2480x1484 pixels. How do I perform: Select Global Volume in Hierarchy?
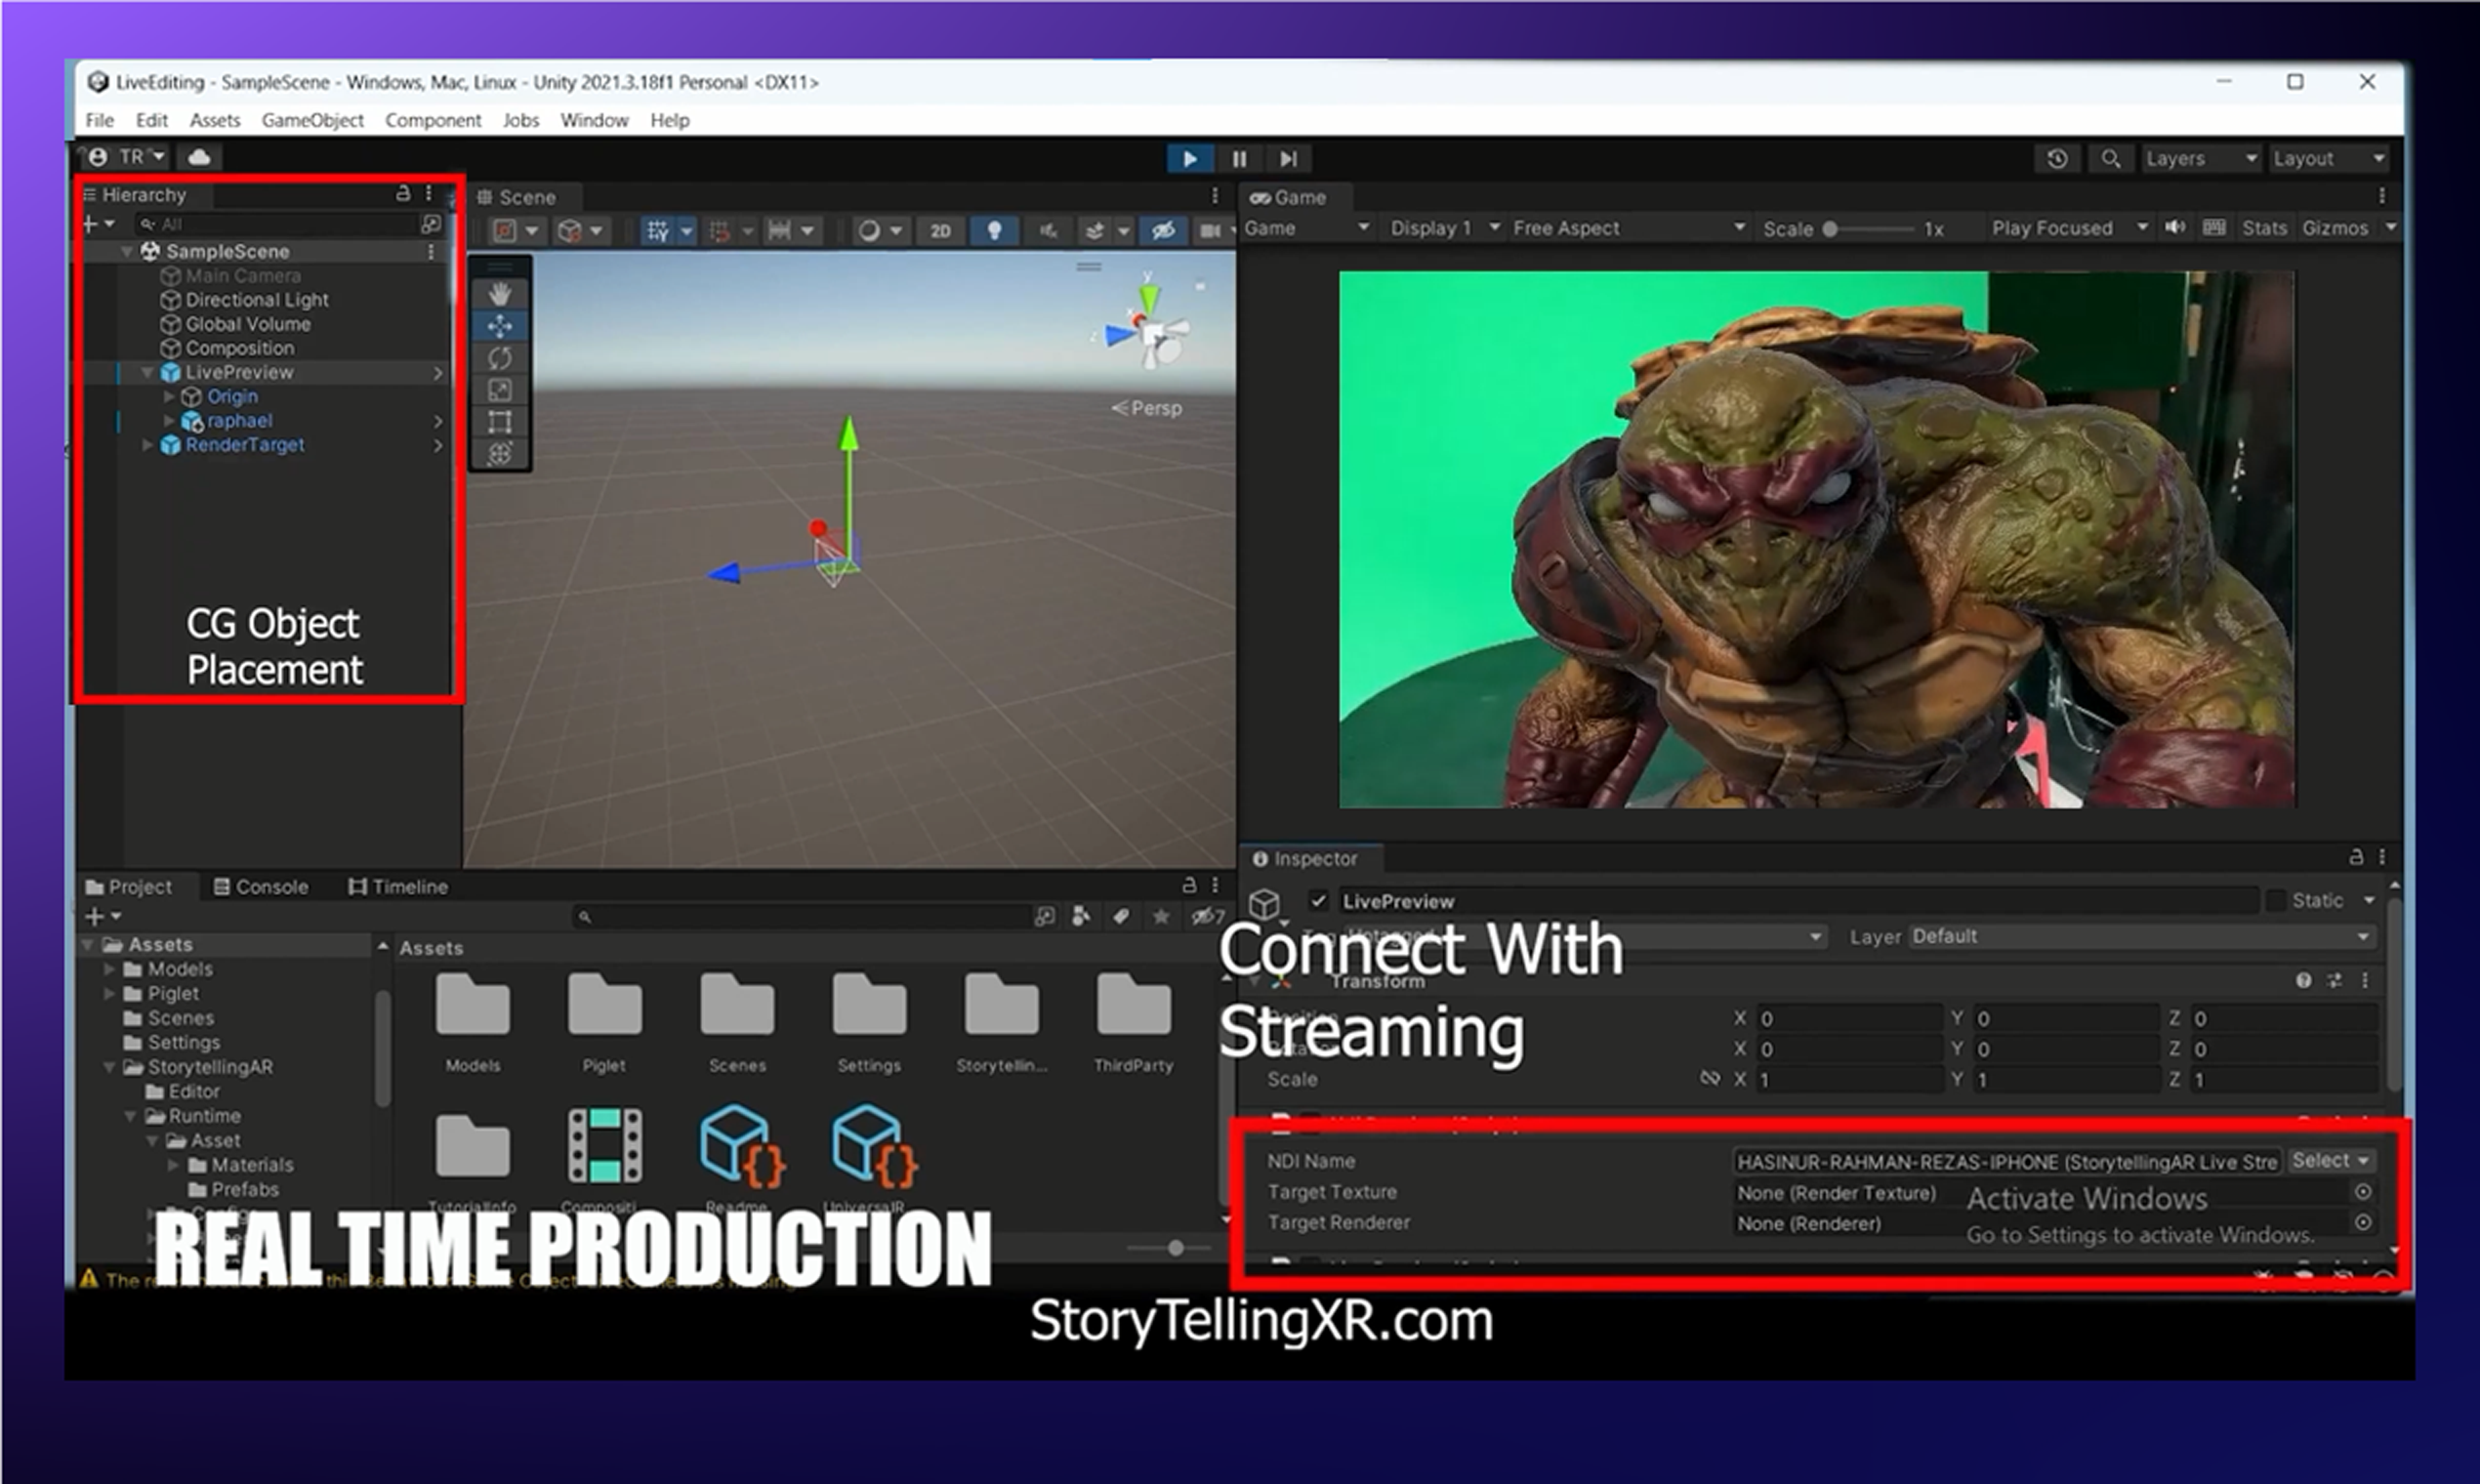[248, 324]
